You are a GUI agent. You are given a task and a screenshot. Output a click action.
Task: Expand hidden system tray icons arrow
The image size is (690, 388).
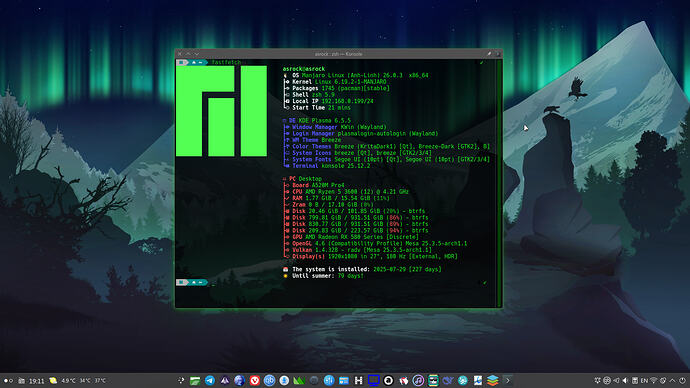pos(672,381)
